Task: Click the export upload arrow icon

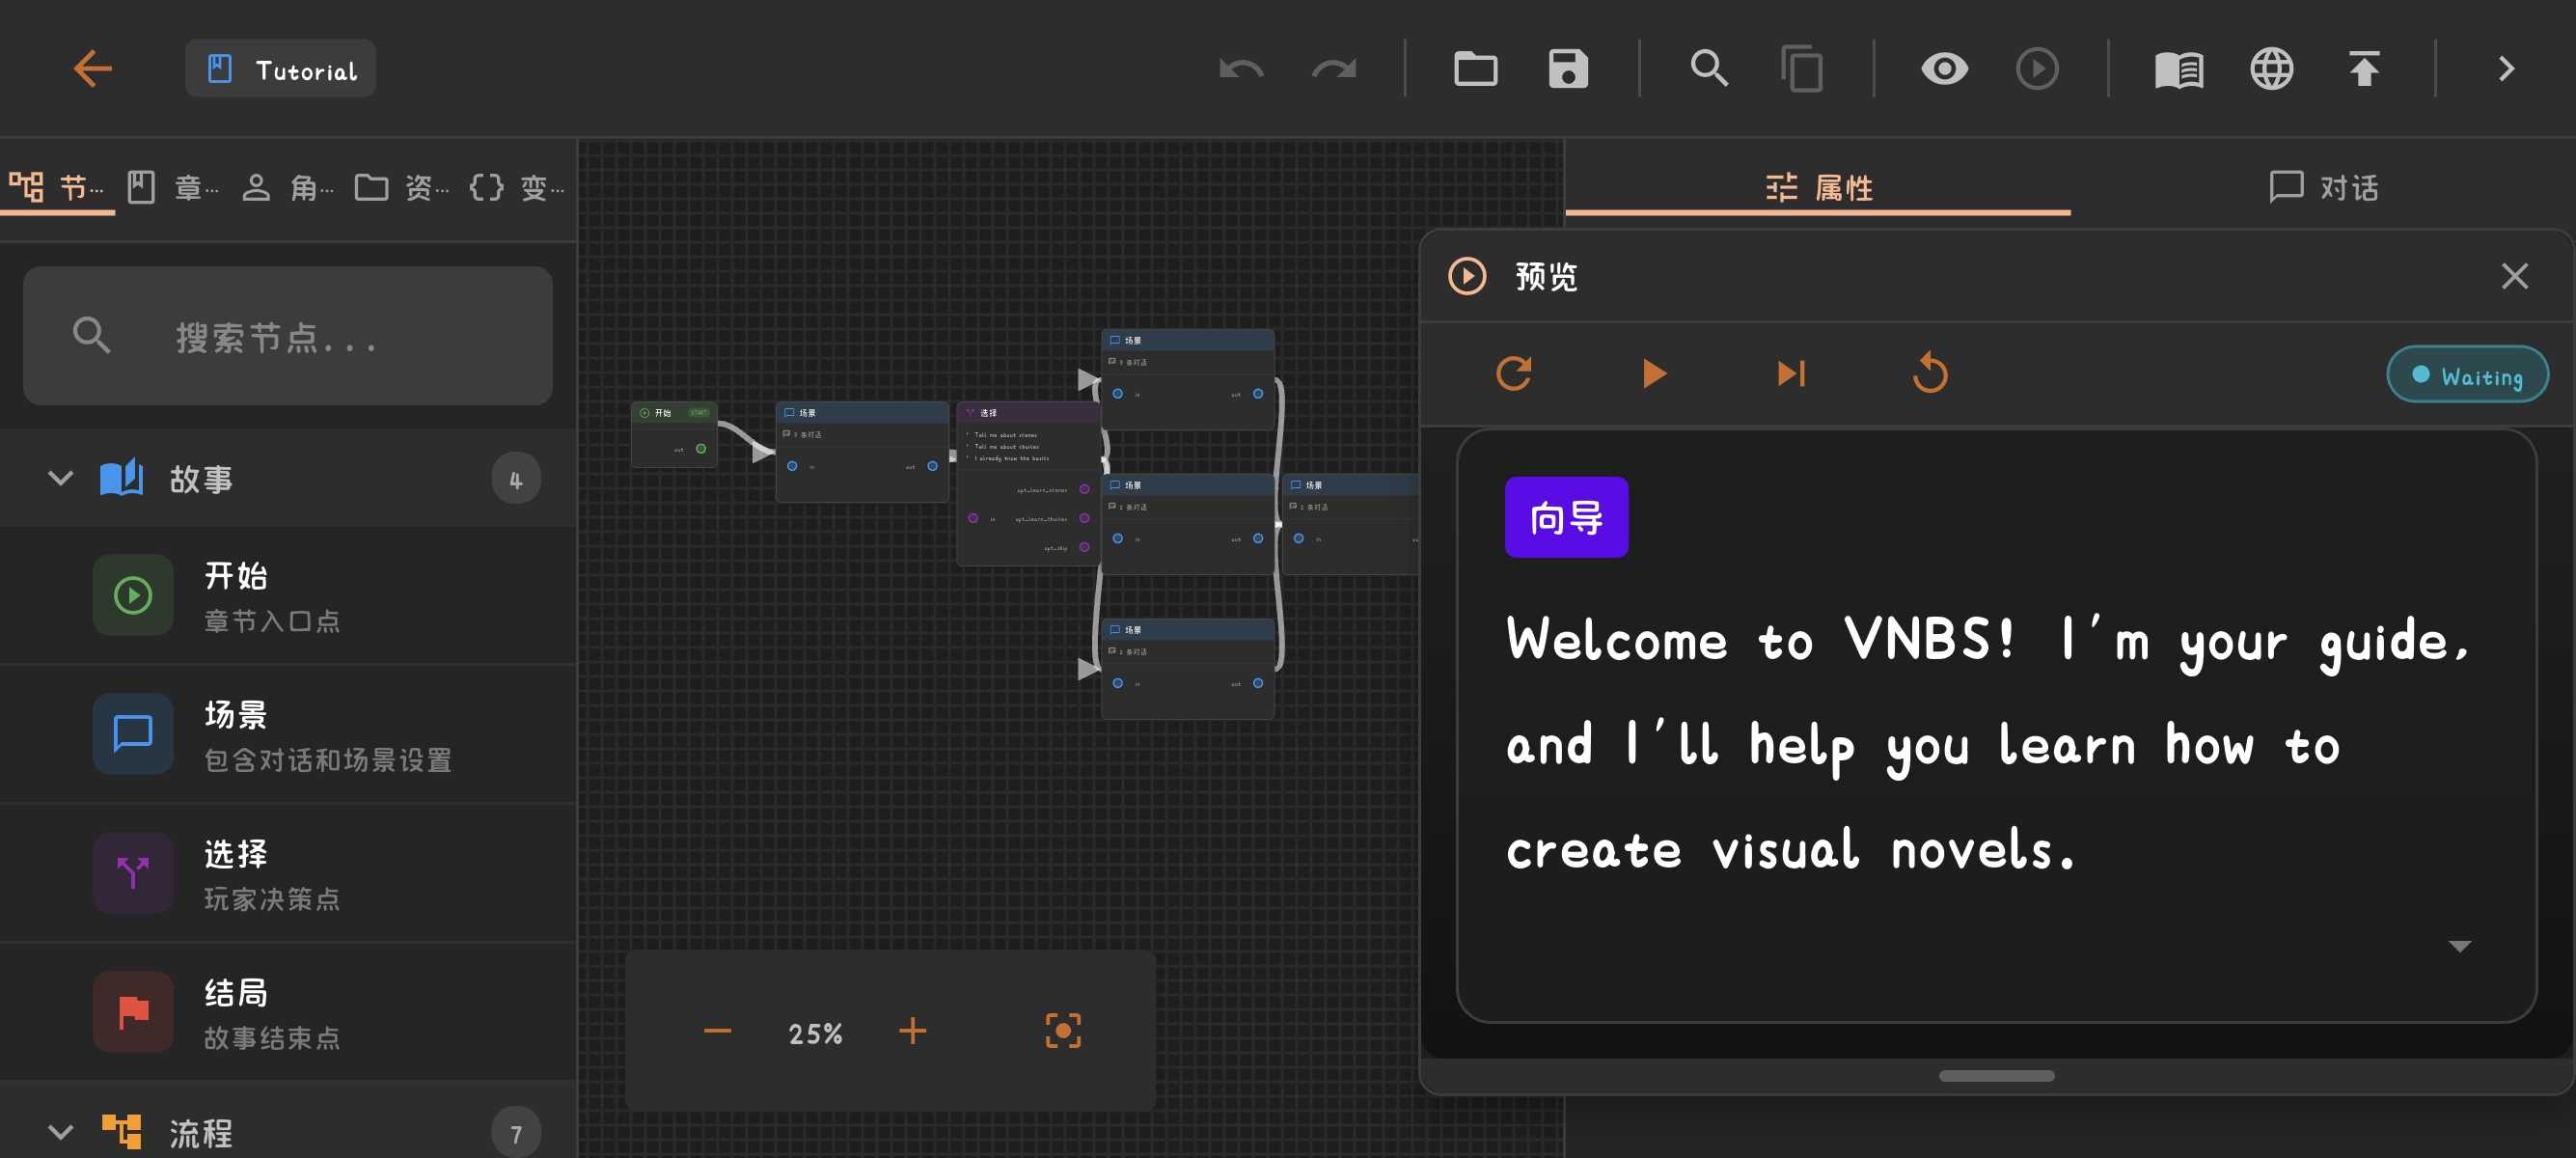Action: click(x=2363, y=69)
